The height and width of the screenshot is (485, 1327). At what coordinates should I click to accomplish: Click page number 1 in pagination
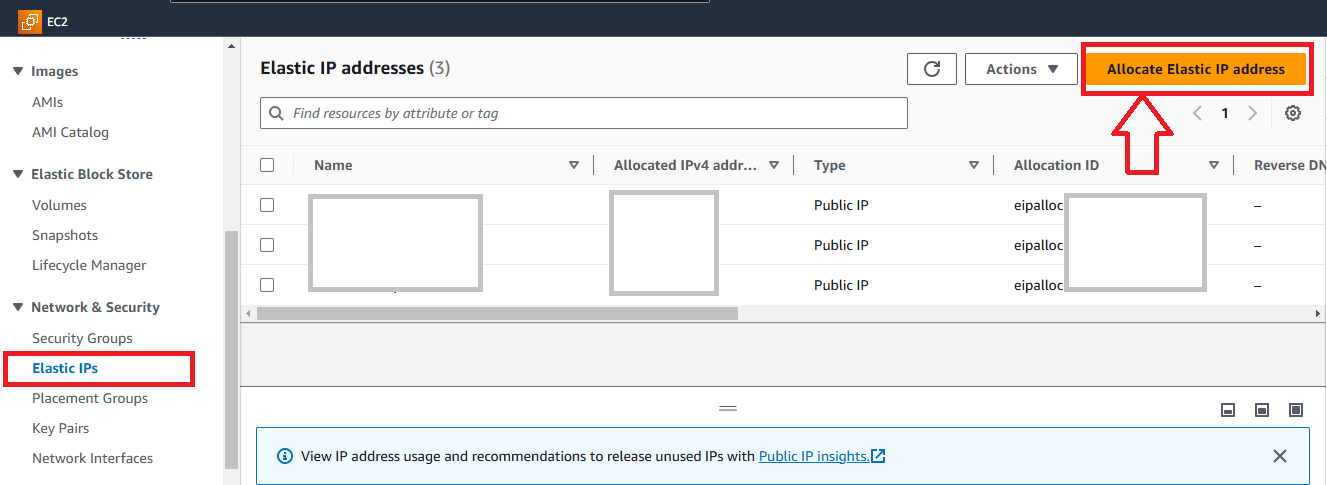pos(1225,113)
